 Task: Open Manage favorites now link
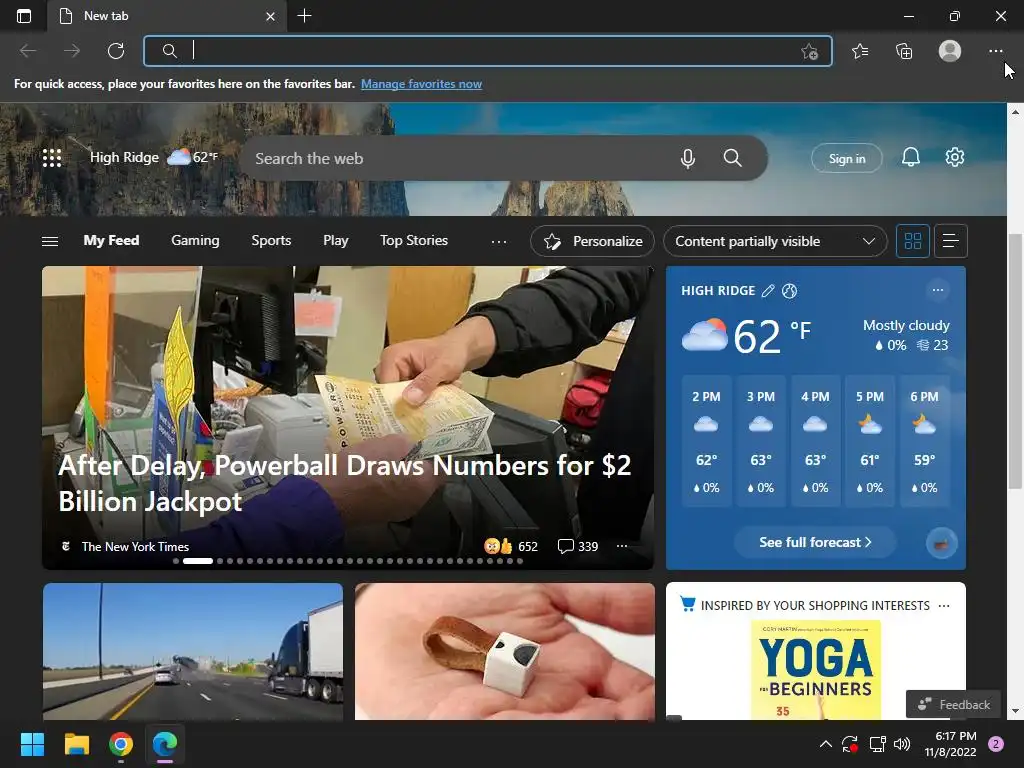click(x=421, y=84)
